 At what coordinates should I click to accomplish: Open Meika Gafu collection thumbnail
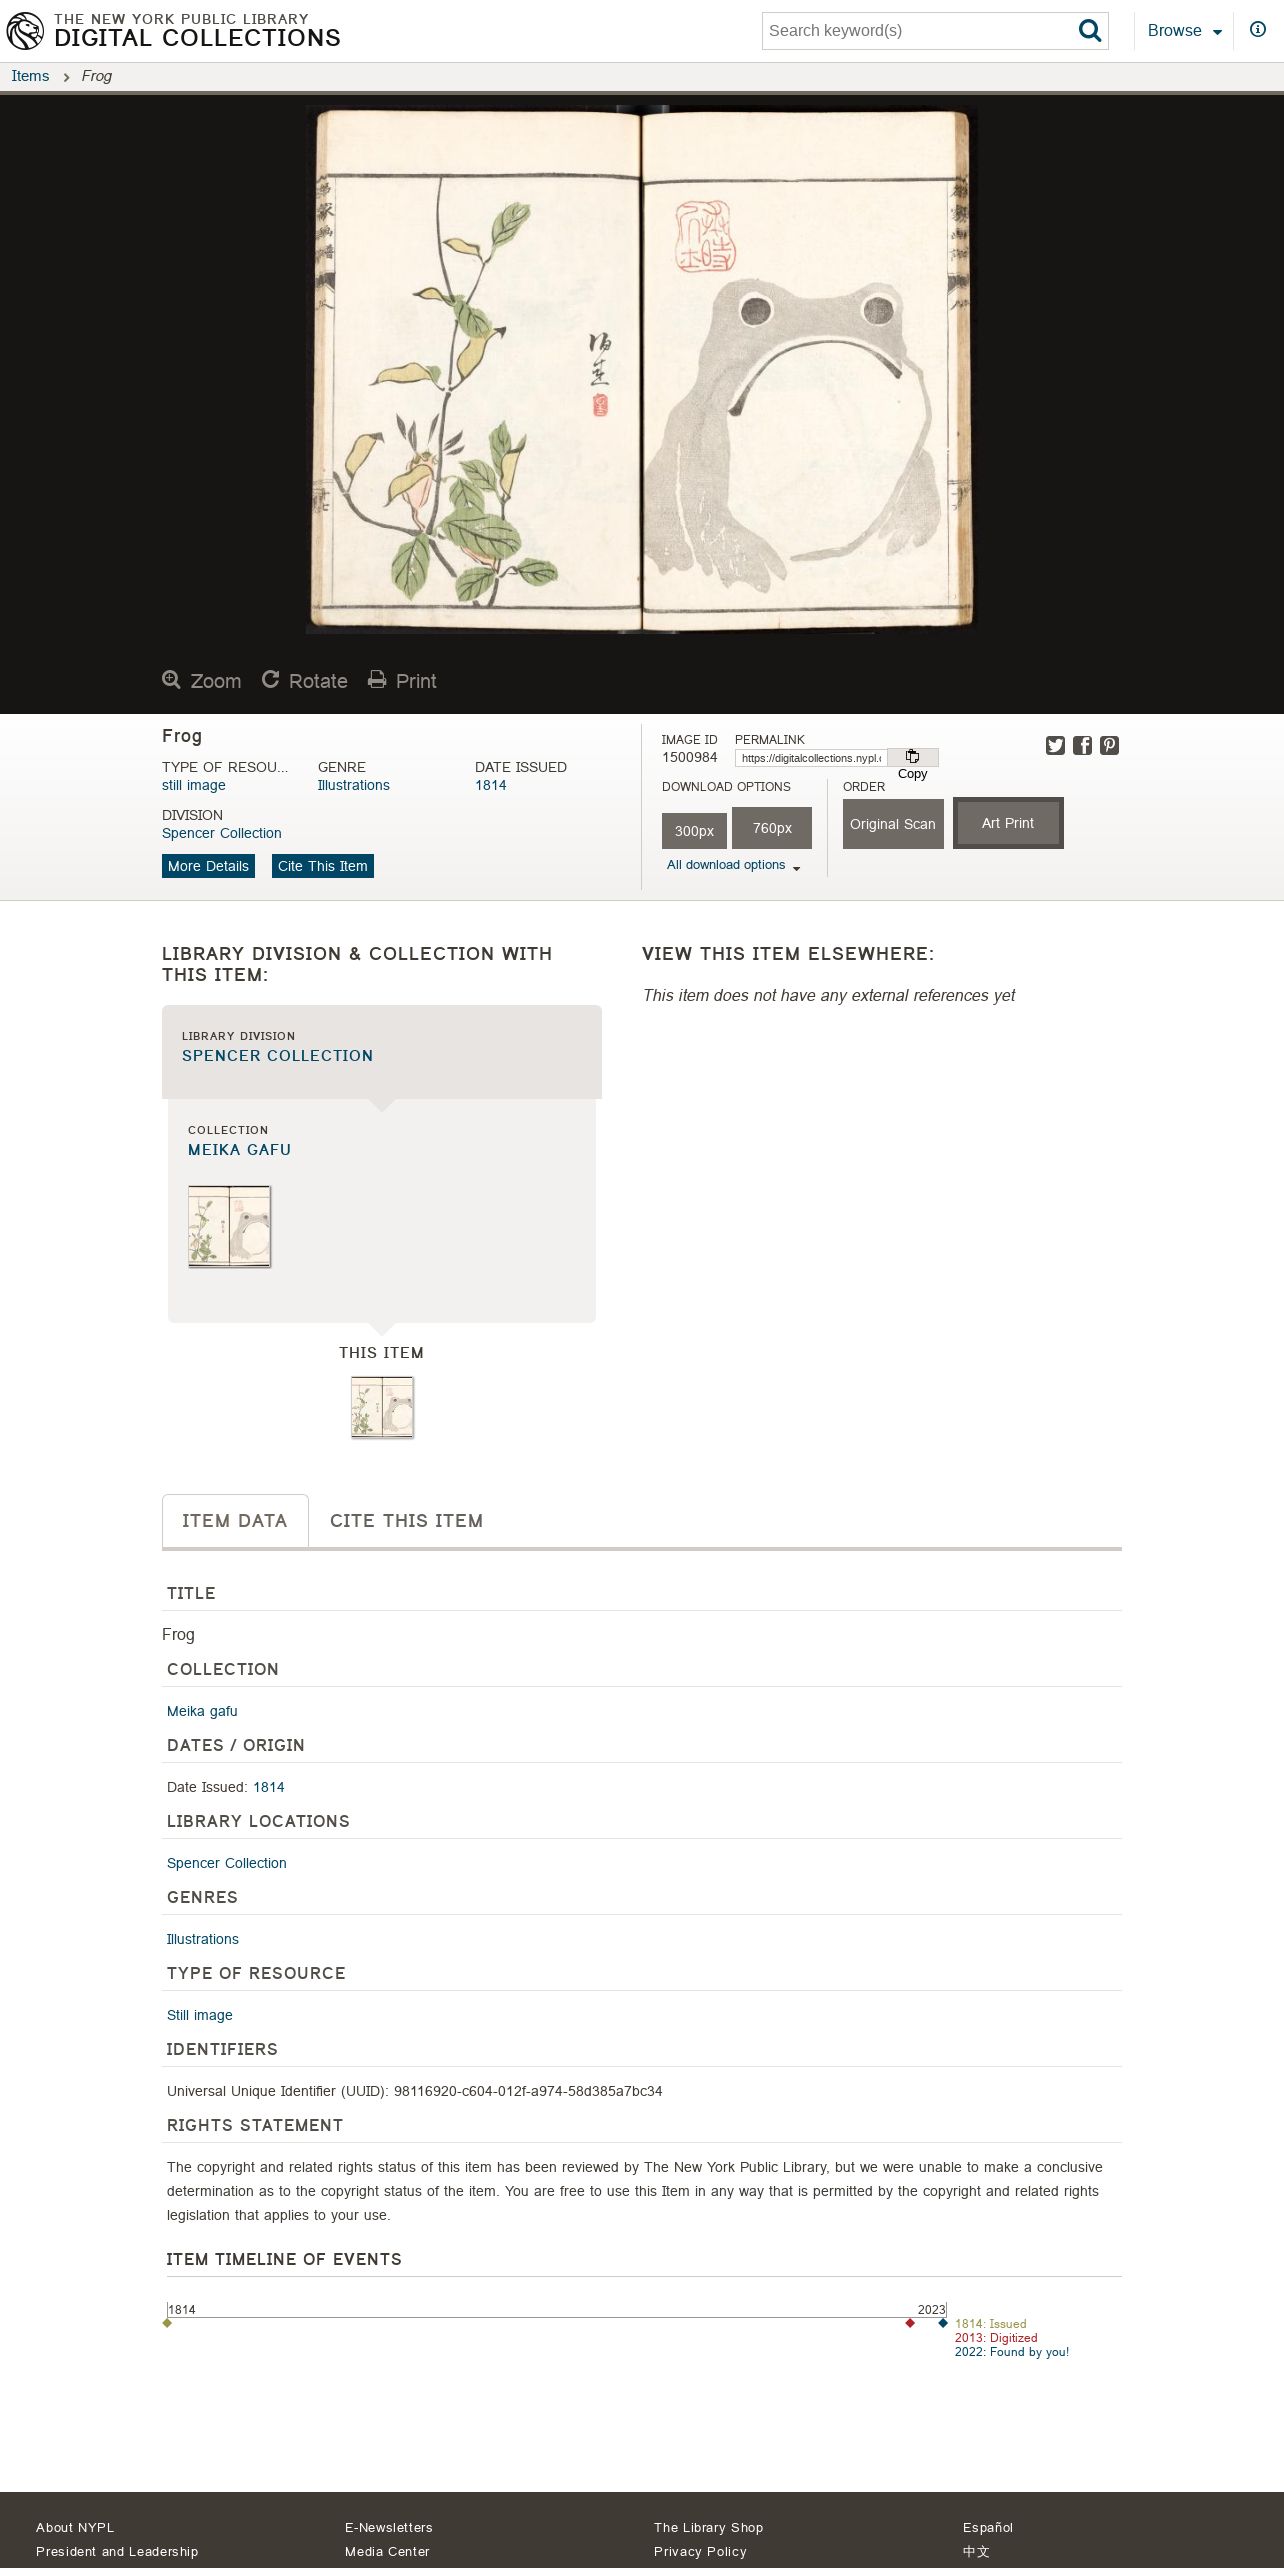230,1227
